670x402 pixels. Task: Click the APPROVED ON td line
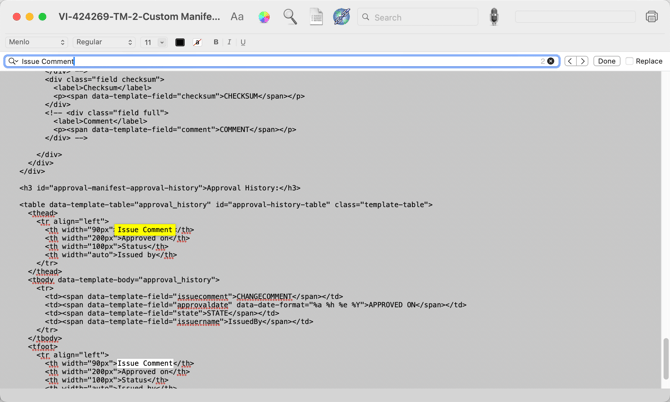[256, 305]
